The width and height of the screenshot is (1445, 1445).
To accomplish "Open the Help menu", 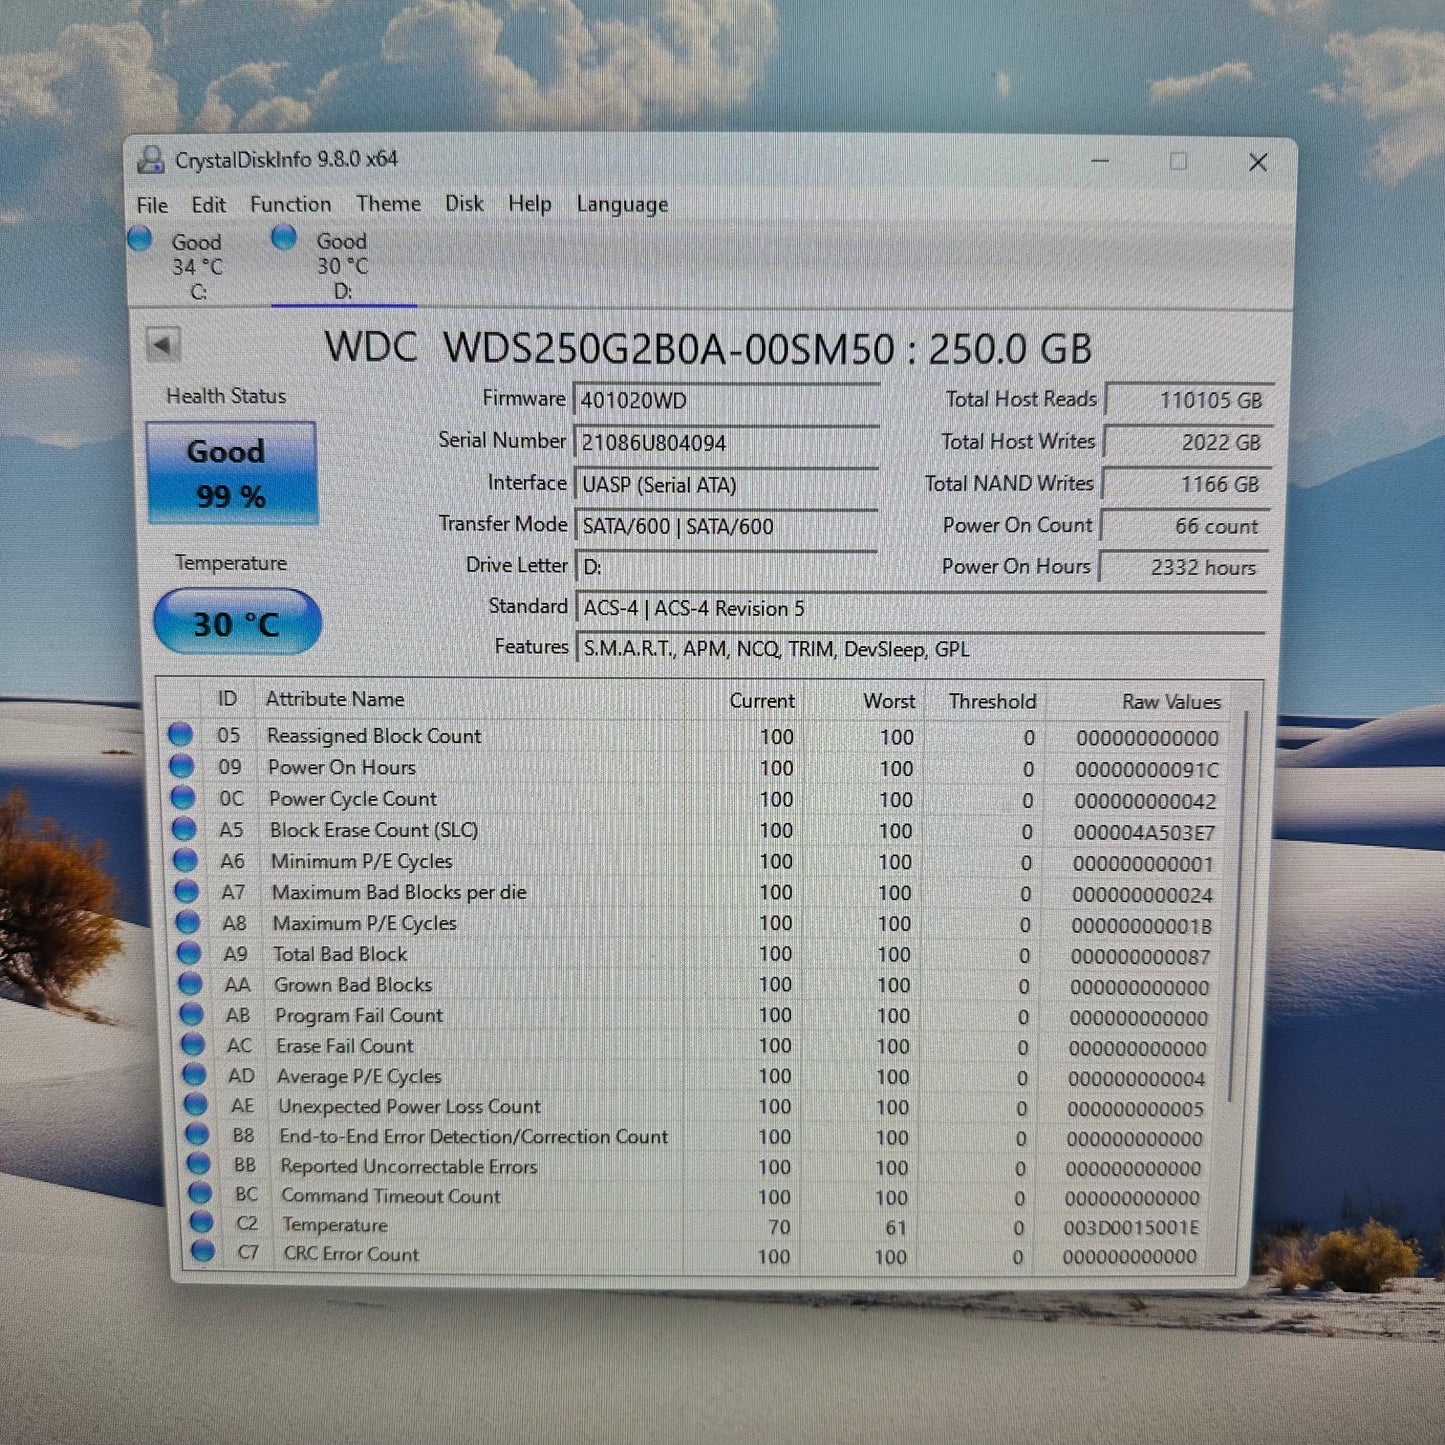I will 529,204.
